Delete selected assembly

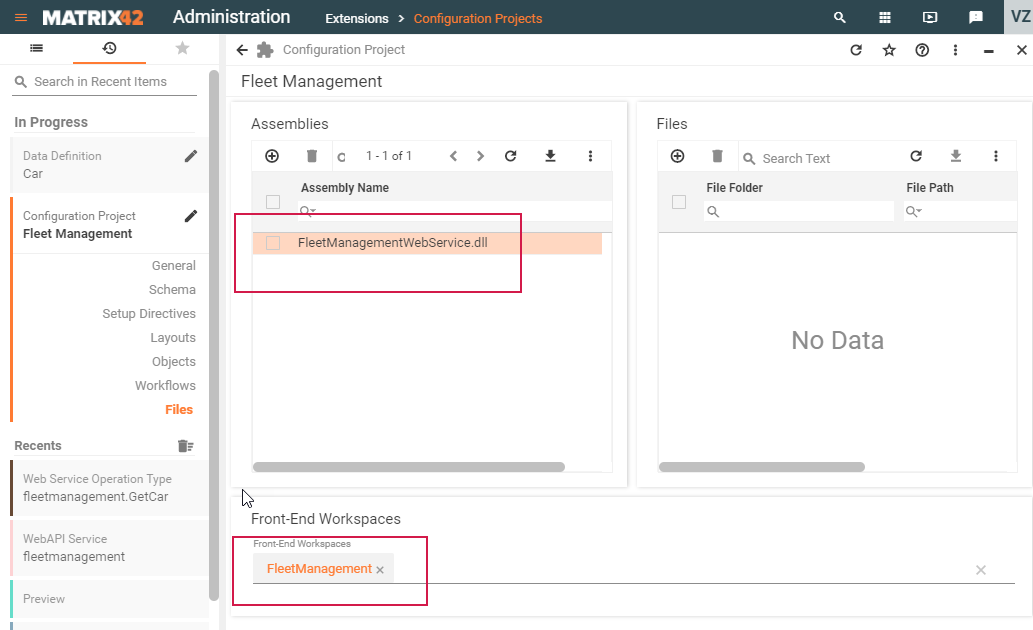pos(312,156)
